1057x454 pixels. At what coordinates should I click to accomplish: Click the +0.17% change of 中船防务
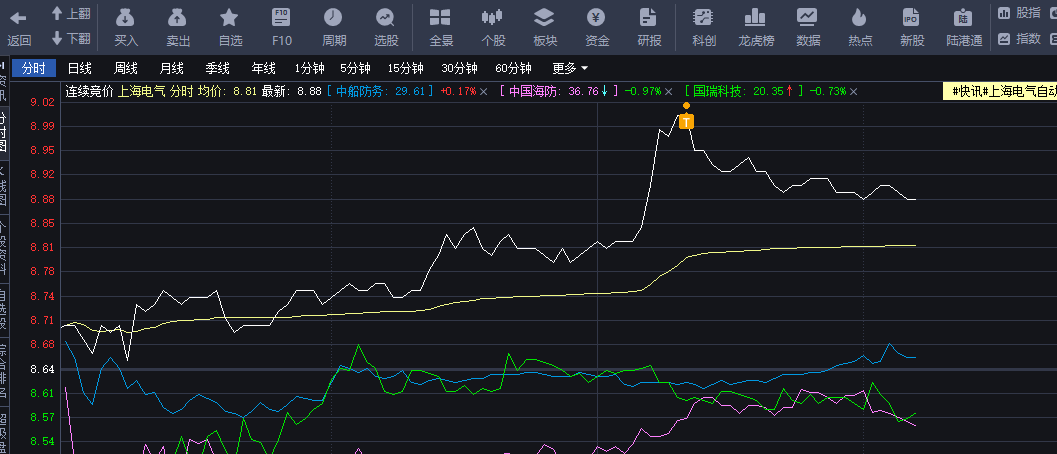click(x=458, y=91)
